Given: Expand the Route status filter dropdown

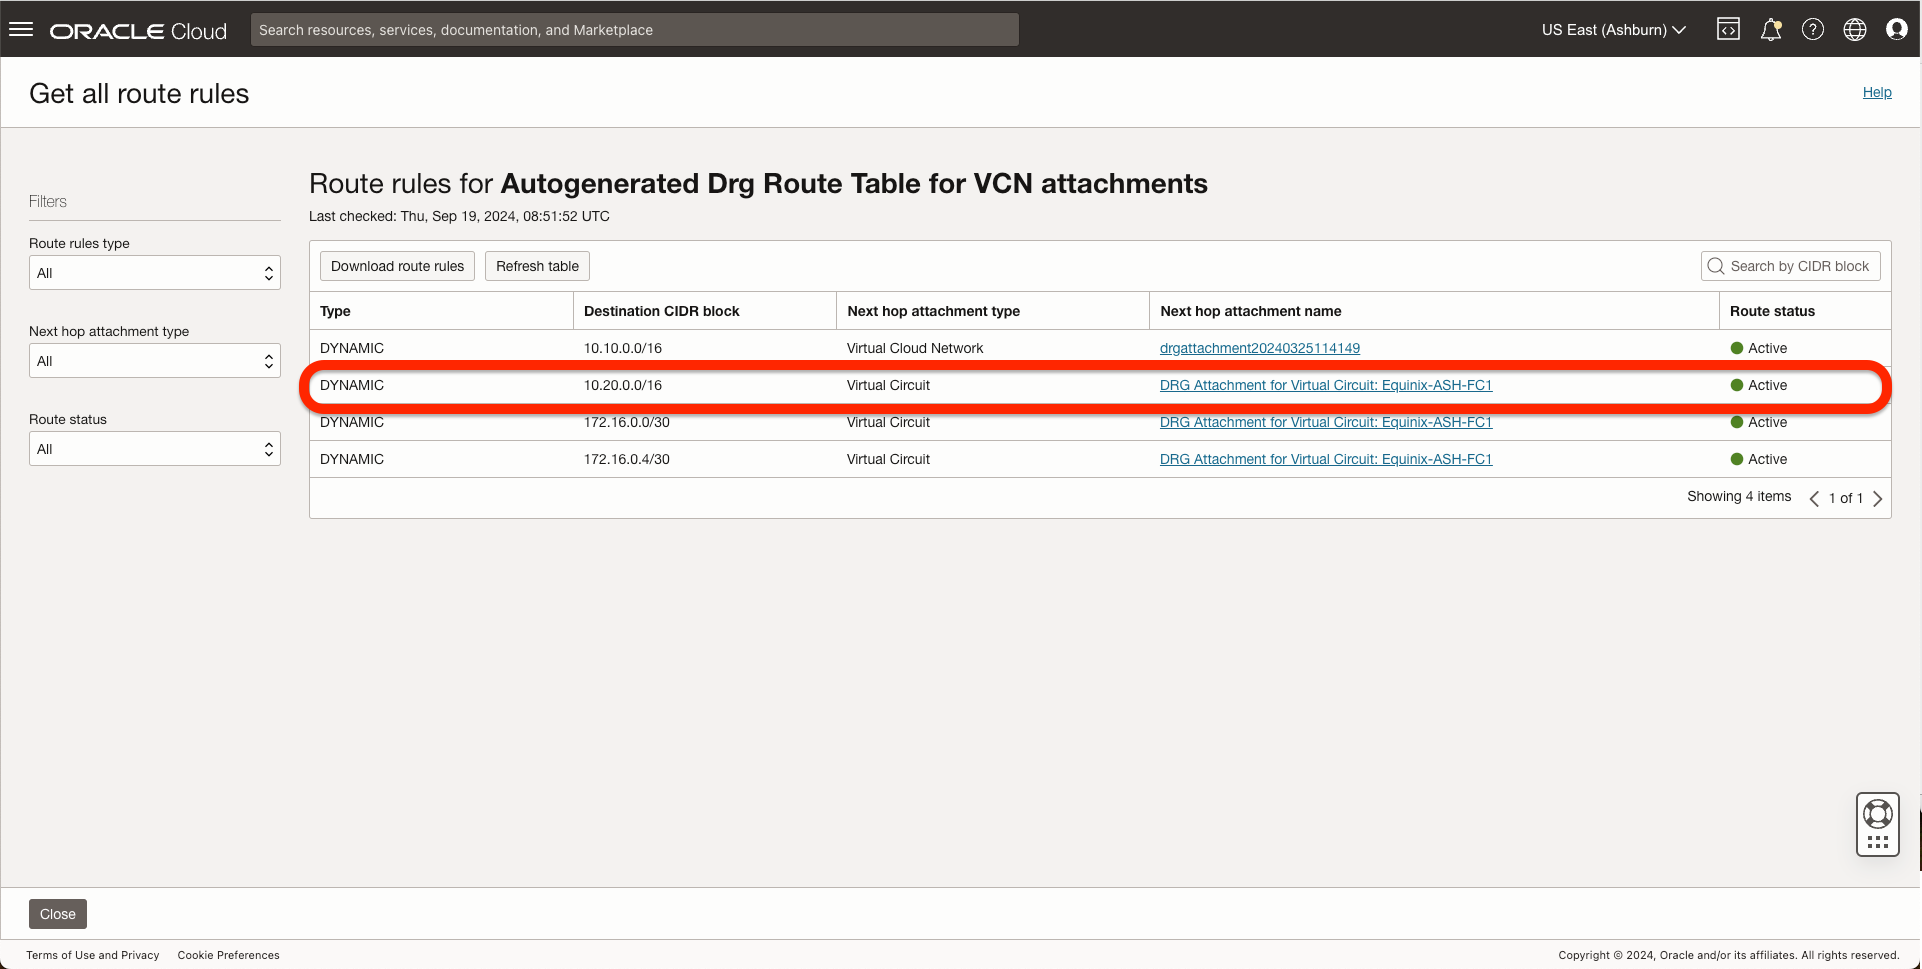Looking at the screenshot, I should 155,449.
